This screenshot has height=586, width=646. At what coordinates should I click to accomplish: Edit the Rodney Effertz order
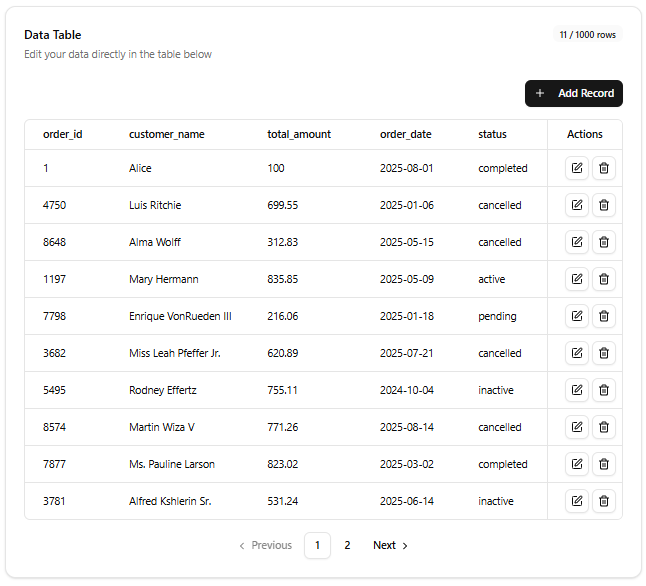(577, 390)
